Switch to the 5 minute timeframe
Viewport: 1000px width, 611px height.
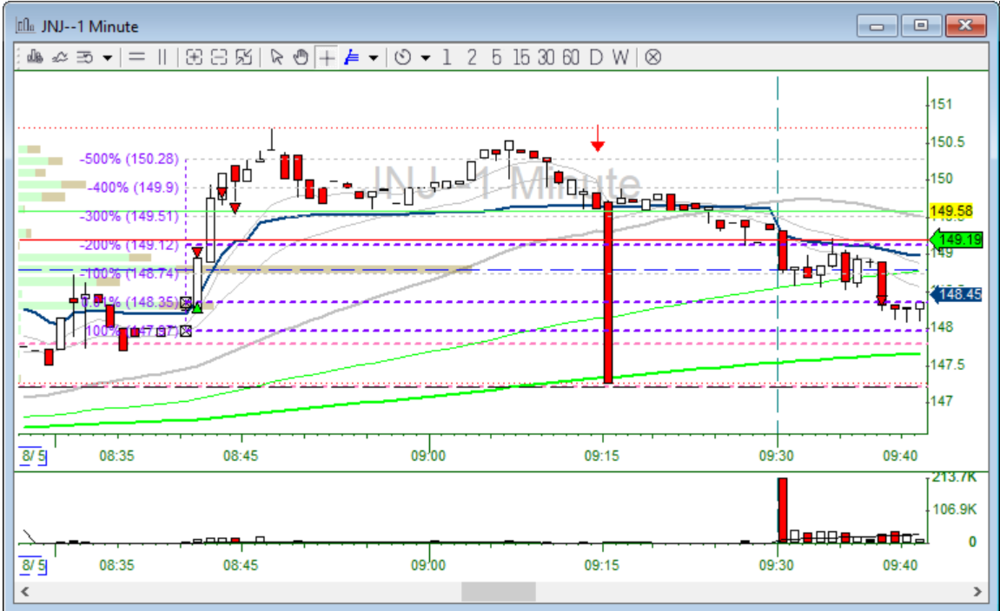pos(496,57)
